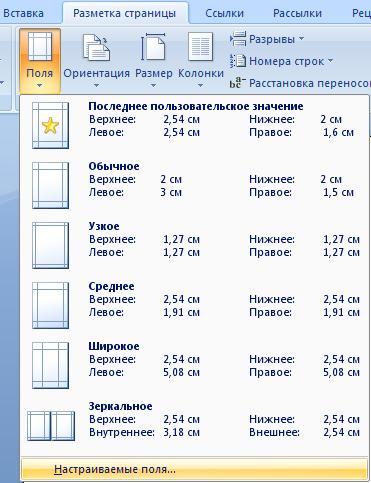
Task: Select the Обычное margins thumbnail
Action: 50,185
